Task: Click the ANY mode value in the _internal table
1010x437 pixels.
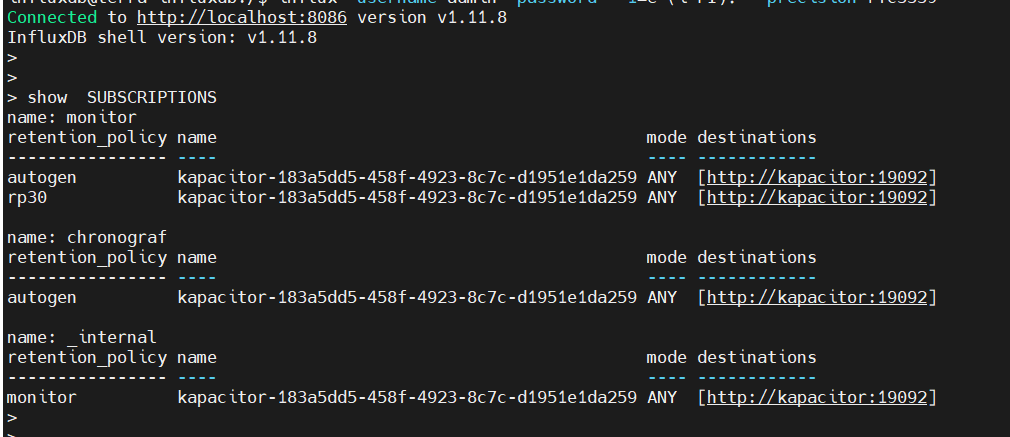Action: (x=662, y=398)
